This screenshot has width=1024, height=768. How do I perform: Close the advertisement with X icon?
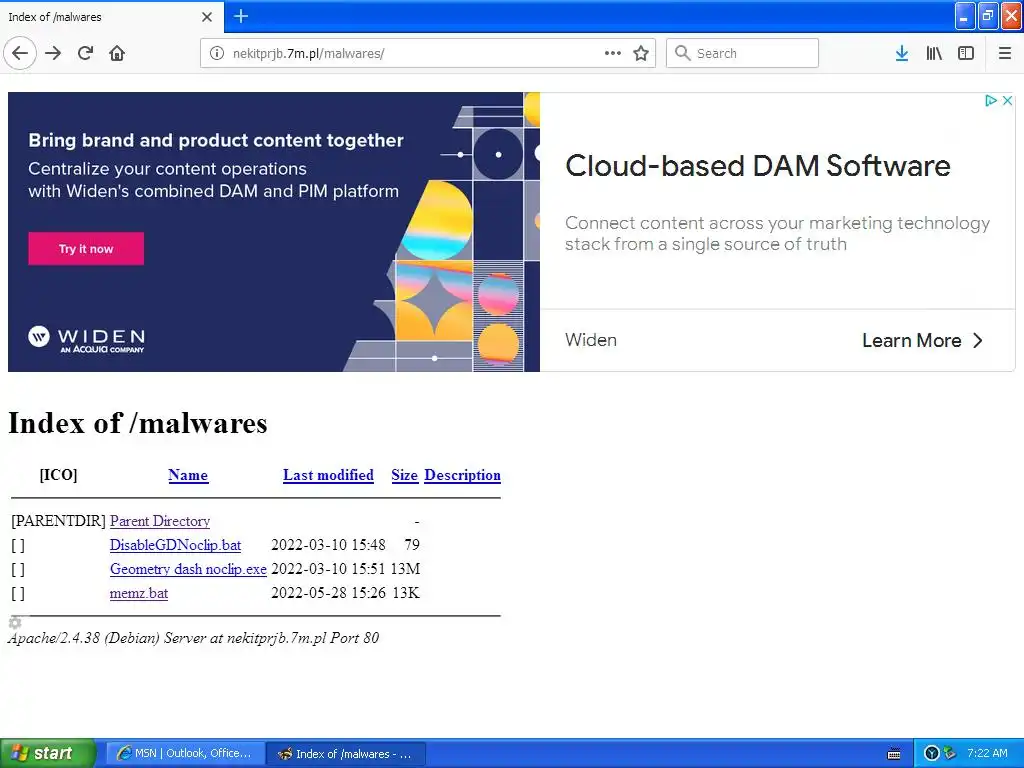point(1007,101)
